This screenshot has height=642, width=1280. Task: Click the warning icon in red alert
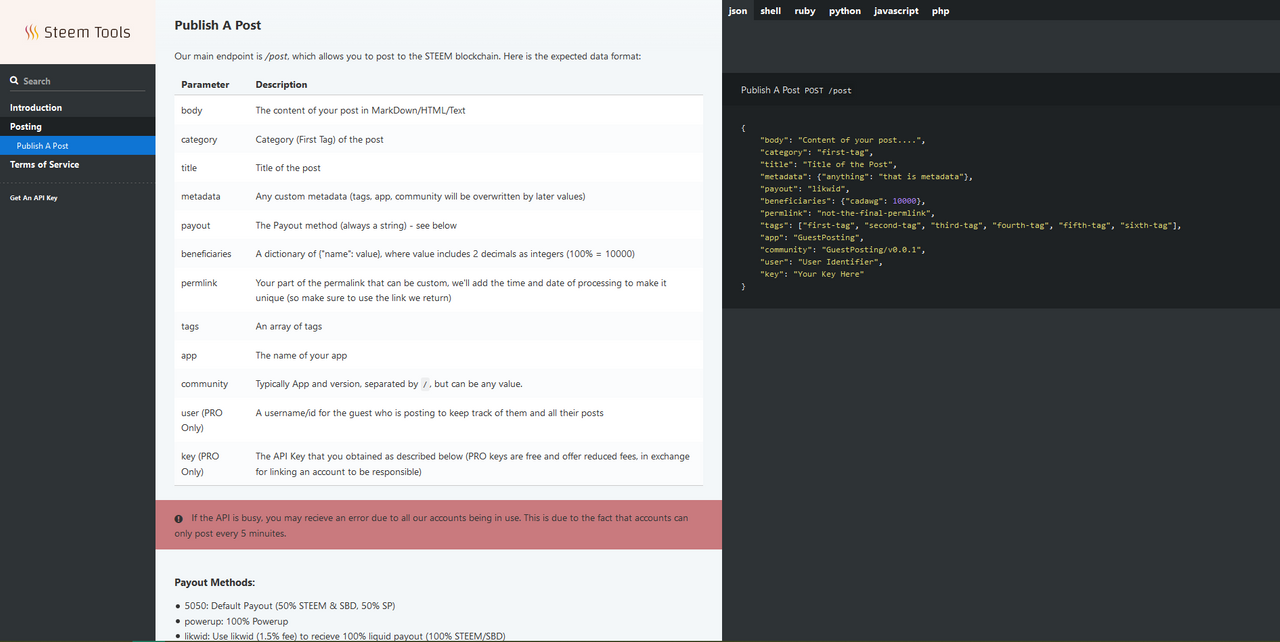point(178,518)
